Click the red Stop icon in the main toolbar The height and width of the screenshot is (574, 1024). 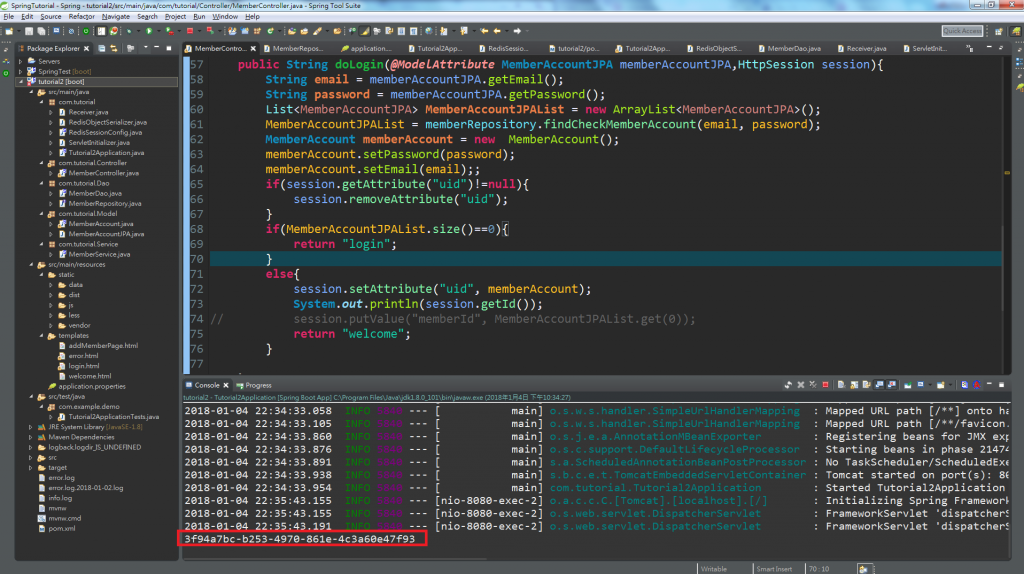pos(190,31)
